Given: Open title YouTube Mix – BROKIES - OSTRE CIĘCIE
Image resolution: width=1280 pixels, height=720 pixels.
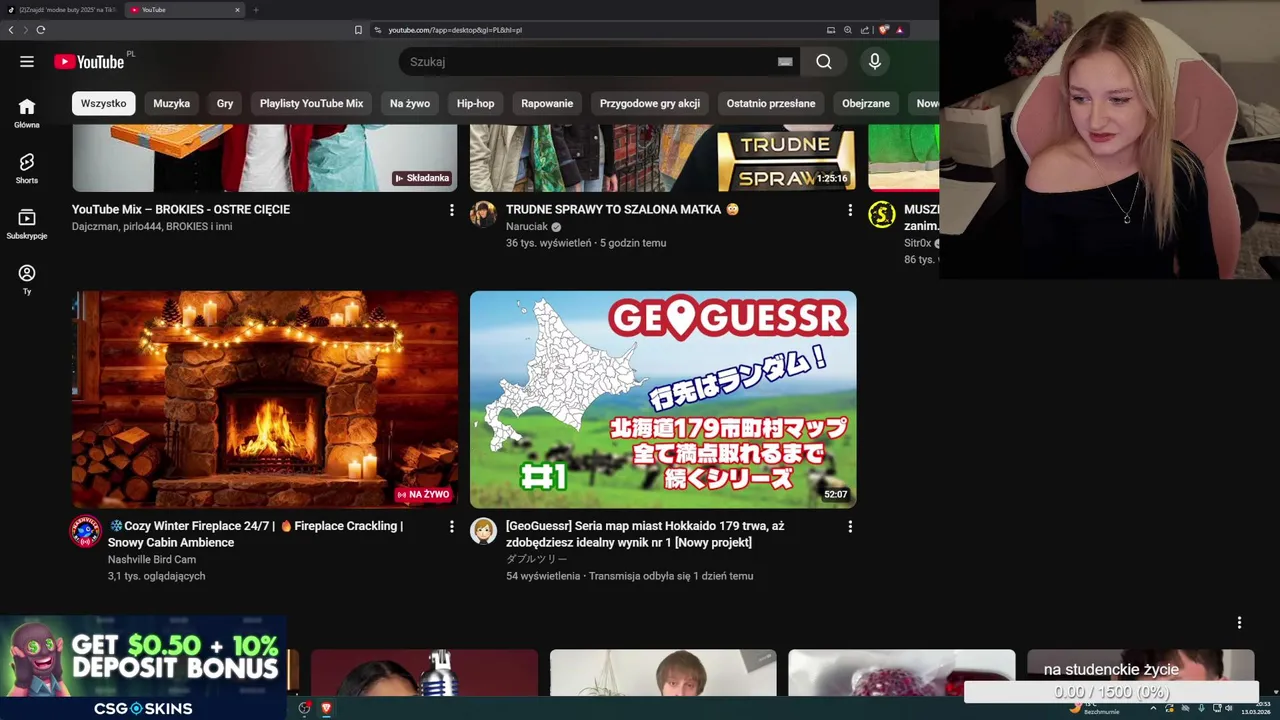Looking at the screenshot, I should tap(181, 210).
